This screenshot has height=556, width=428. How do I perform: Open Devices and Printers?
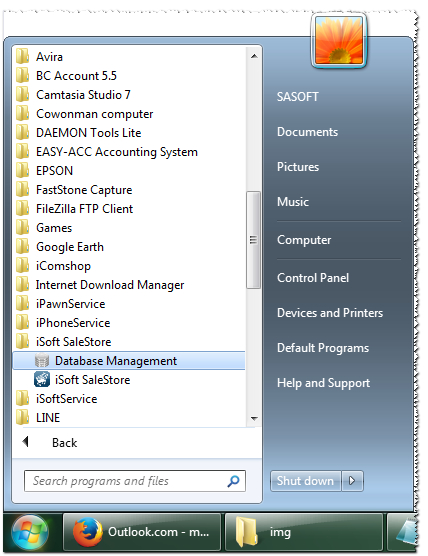point(330,313)
